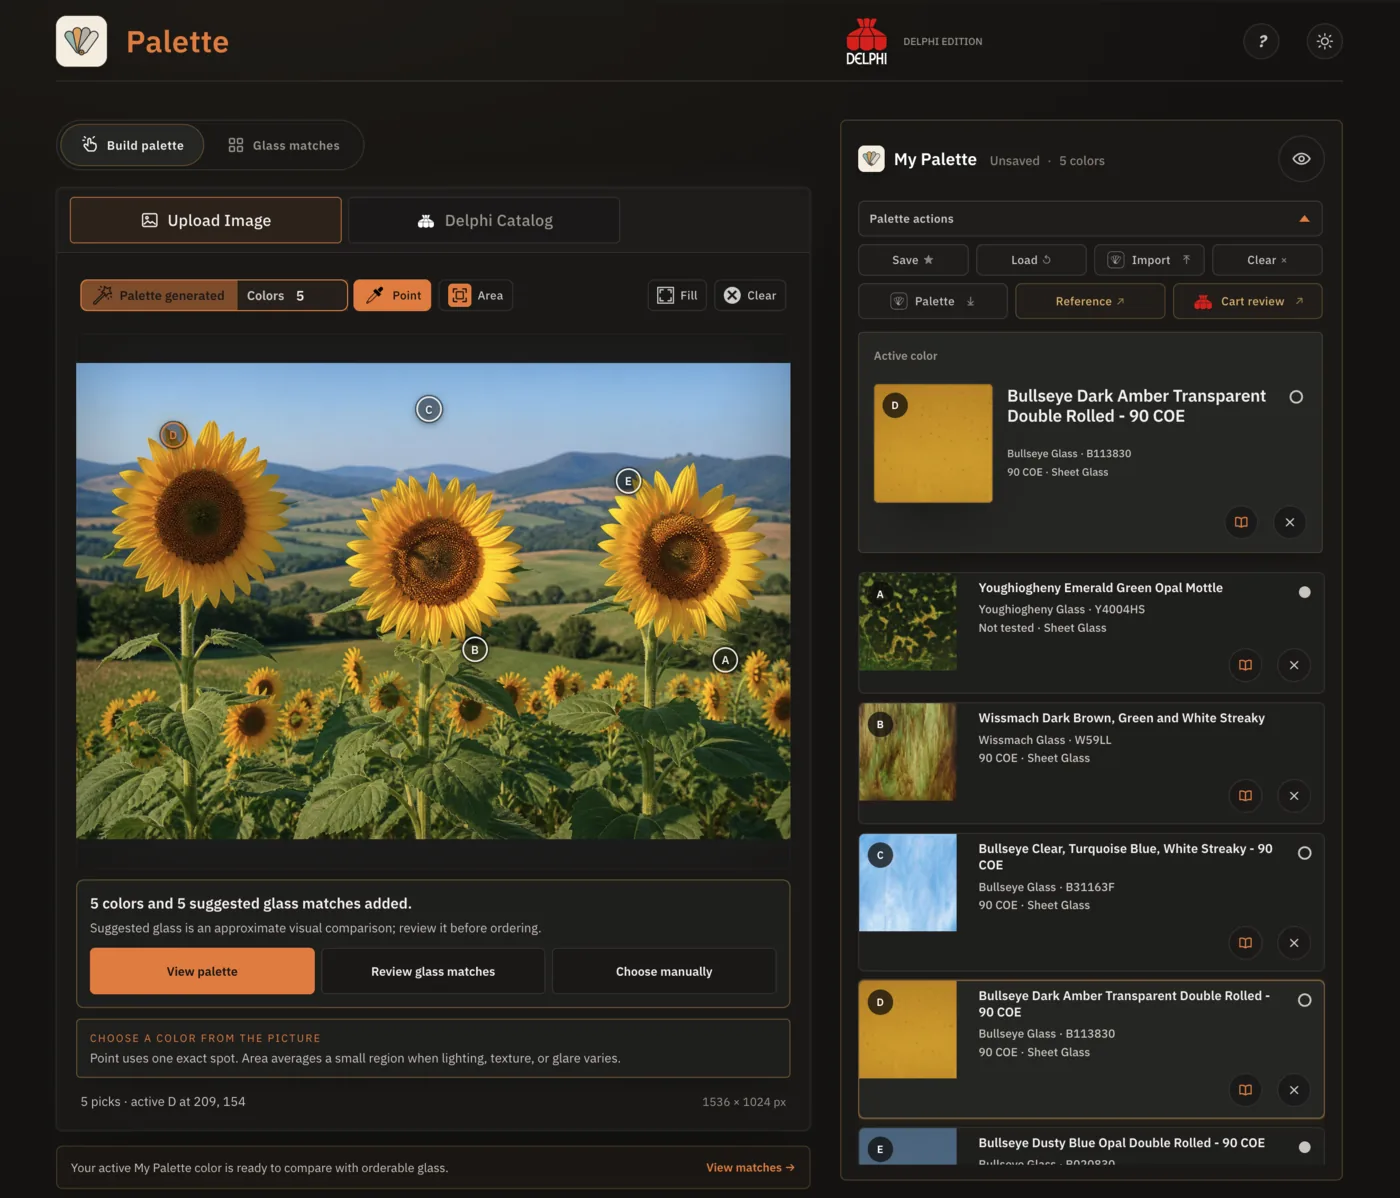
Task: Toggle radio for Bullseye Clear, Turquoise Blue Streaky
Action: click(1304, 853)
